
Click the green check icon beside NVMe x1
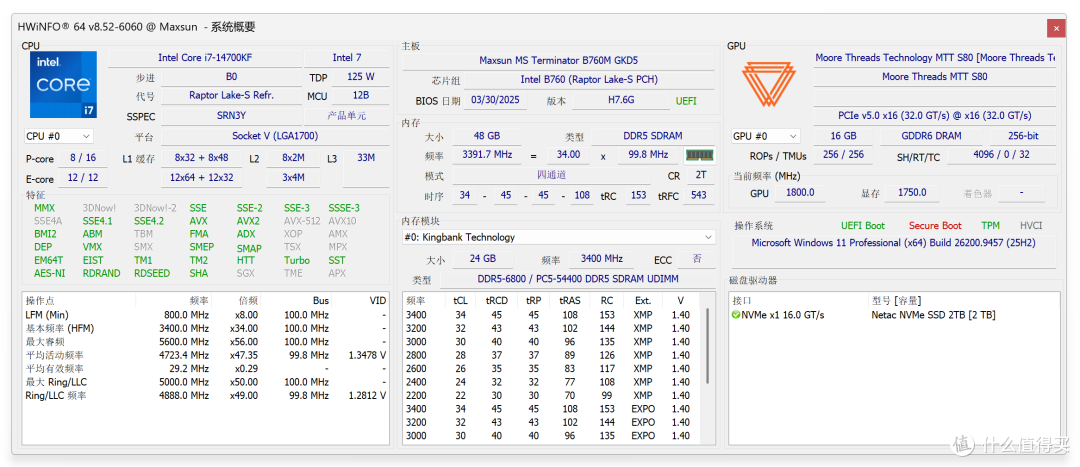click(736, 315)
